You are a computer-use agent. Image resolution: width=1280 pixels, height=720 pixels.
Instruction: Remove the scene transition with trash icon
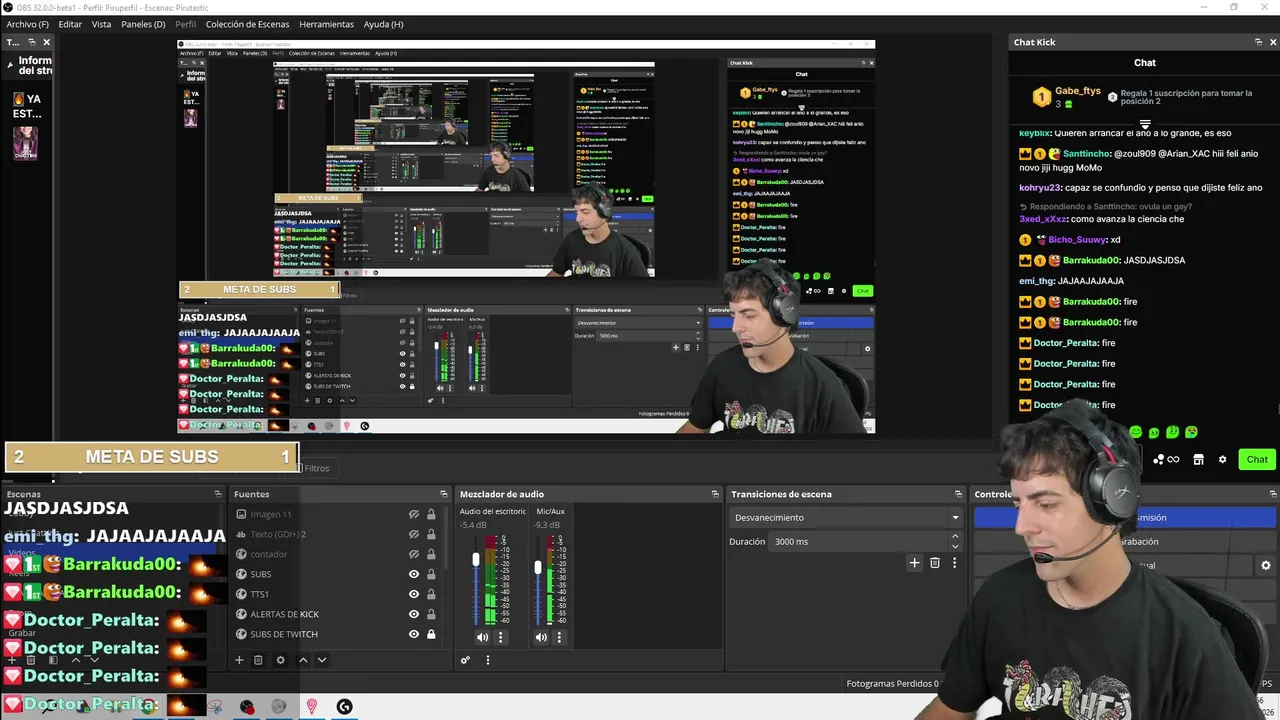click(935, 563)
